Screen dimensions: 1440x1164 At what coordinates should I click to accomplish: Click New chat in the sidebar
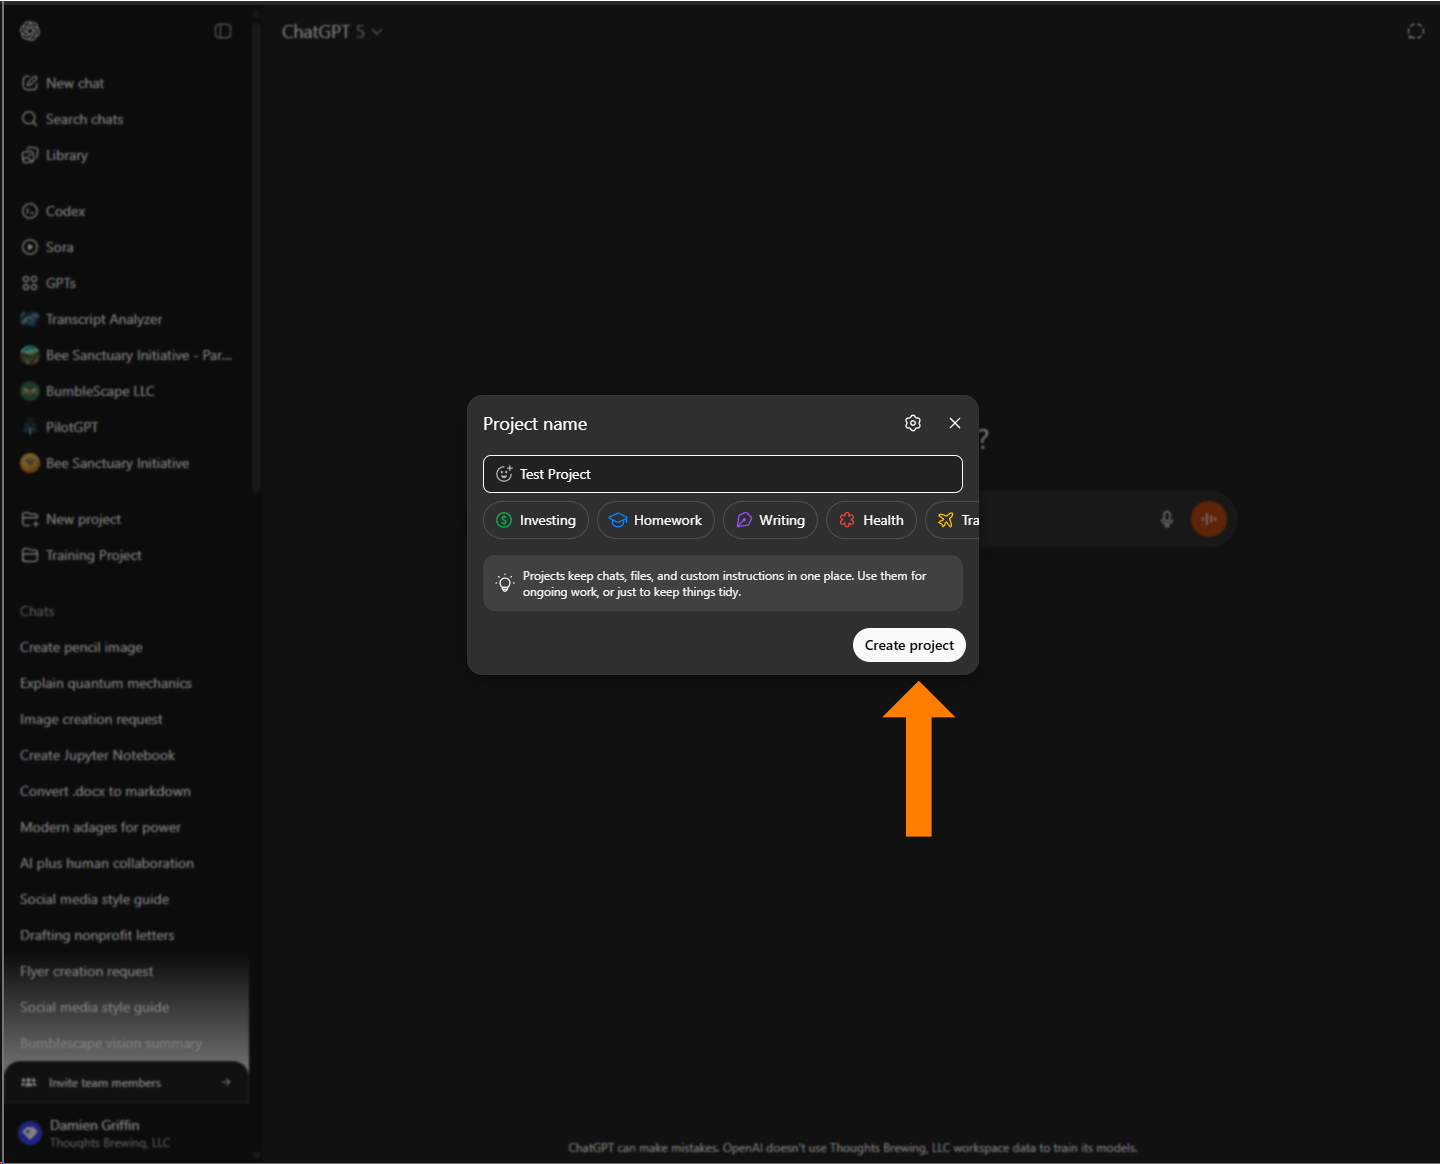click(x=74, y=83)
